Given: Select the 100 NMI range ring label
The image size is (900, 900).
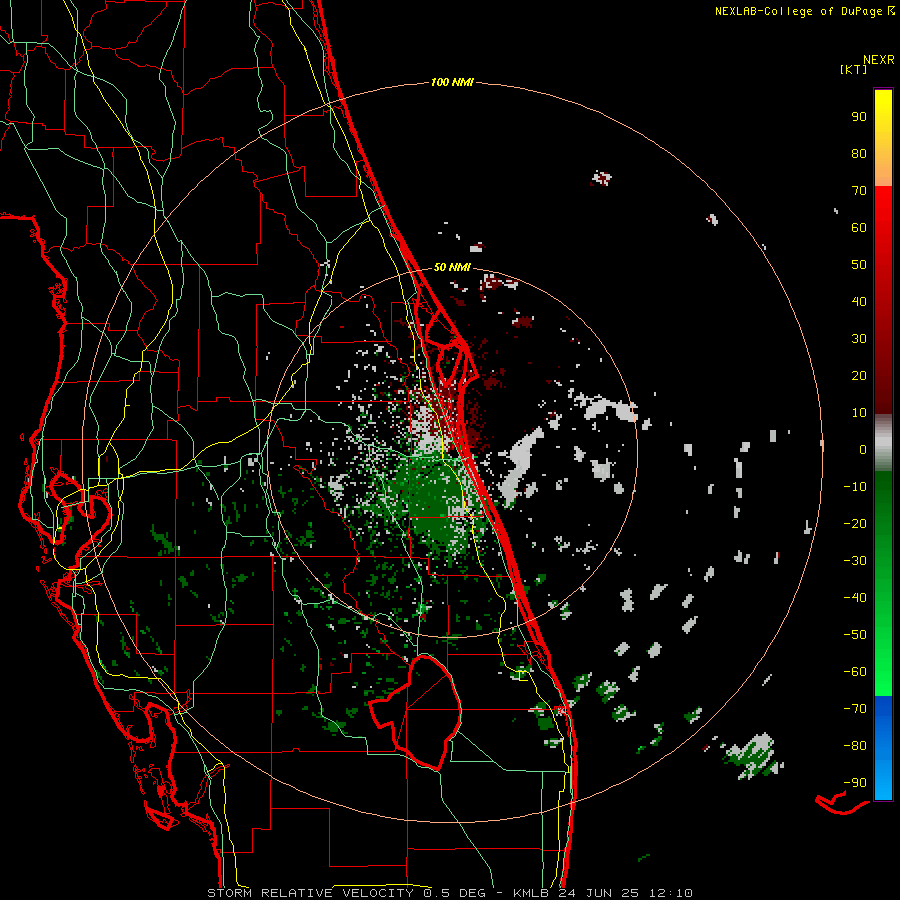Looking at the screenshot, I should 452,83.
